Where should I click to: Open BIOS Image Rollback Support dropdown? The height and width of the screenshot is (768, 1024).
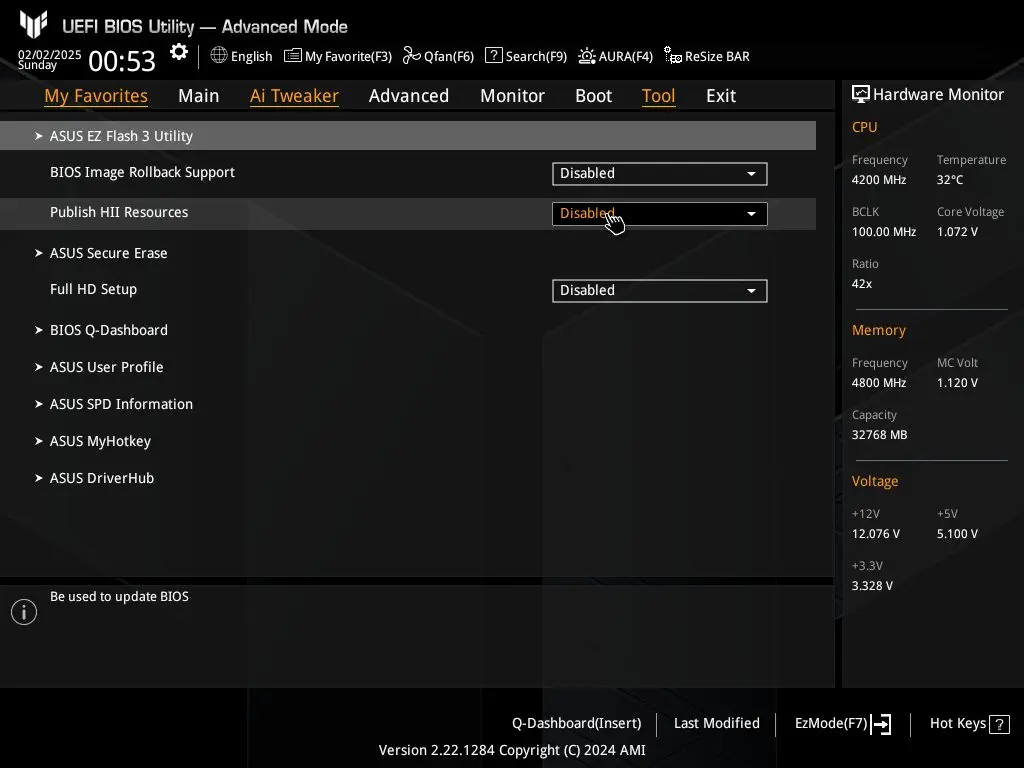660,174
